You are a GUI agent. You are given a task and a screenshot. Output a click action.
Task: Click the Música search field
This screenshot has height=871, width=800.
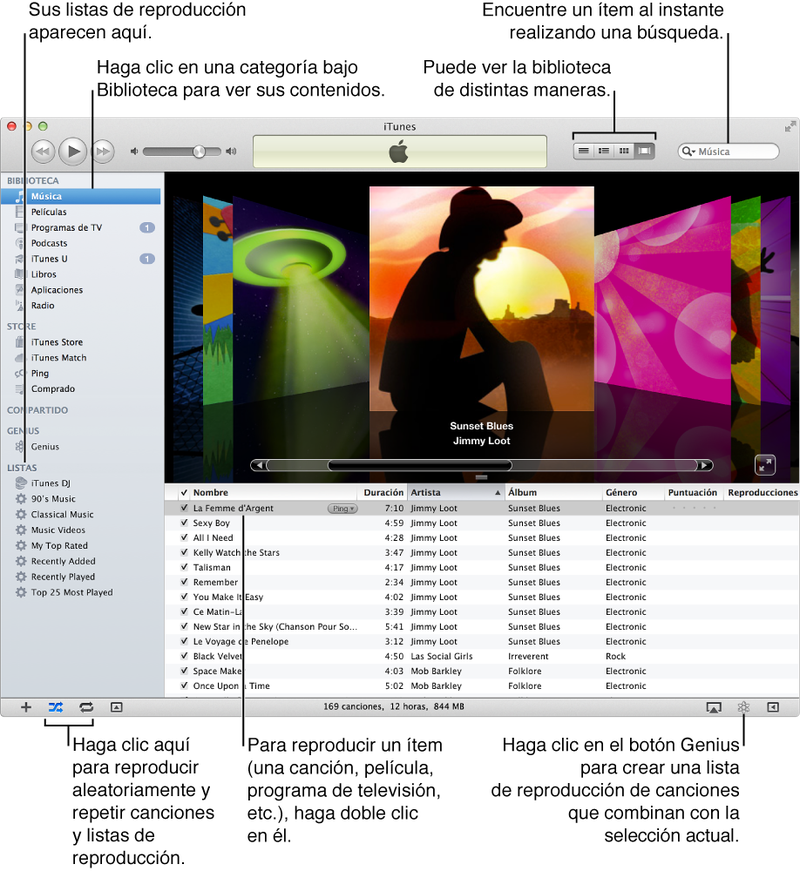728,151
